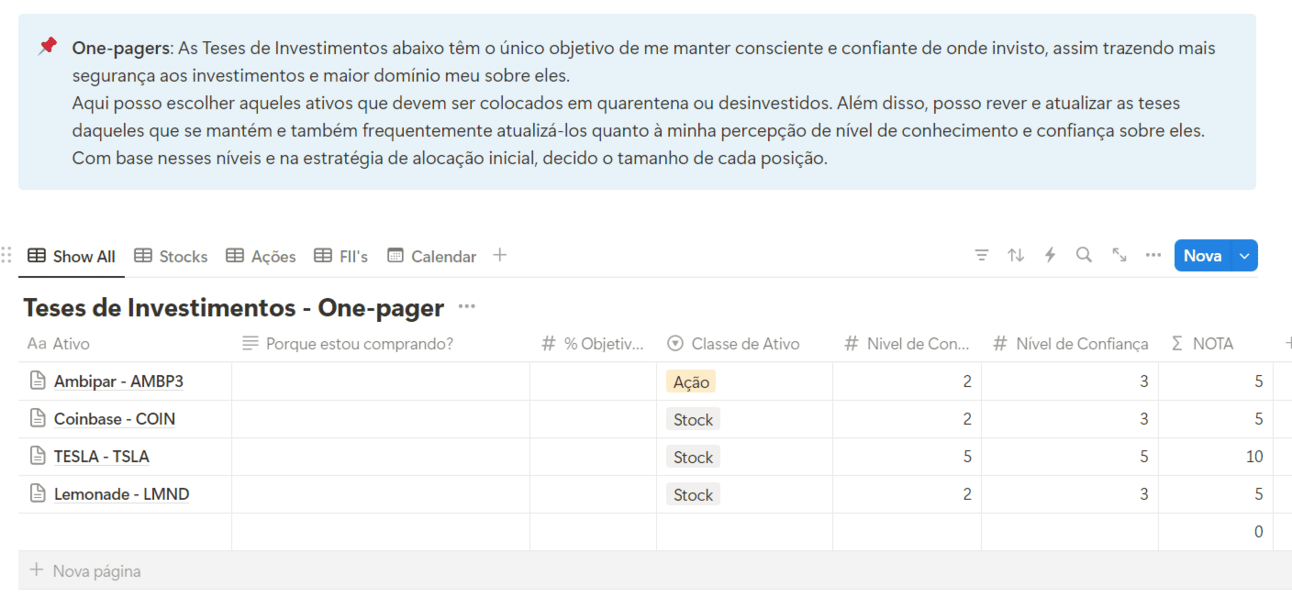Open Nível de Con... column header
1292x597 pixels.
click(x=907, y=343)
